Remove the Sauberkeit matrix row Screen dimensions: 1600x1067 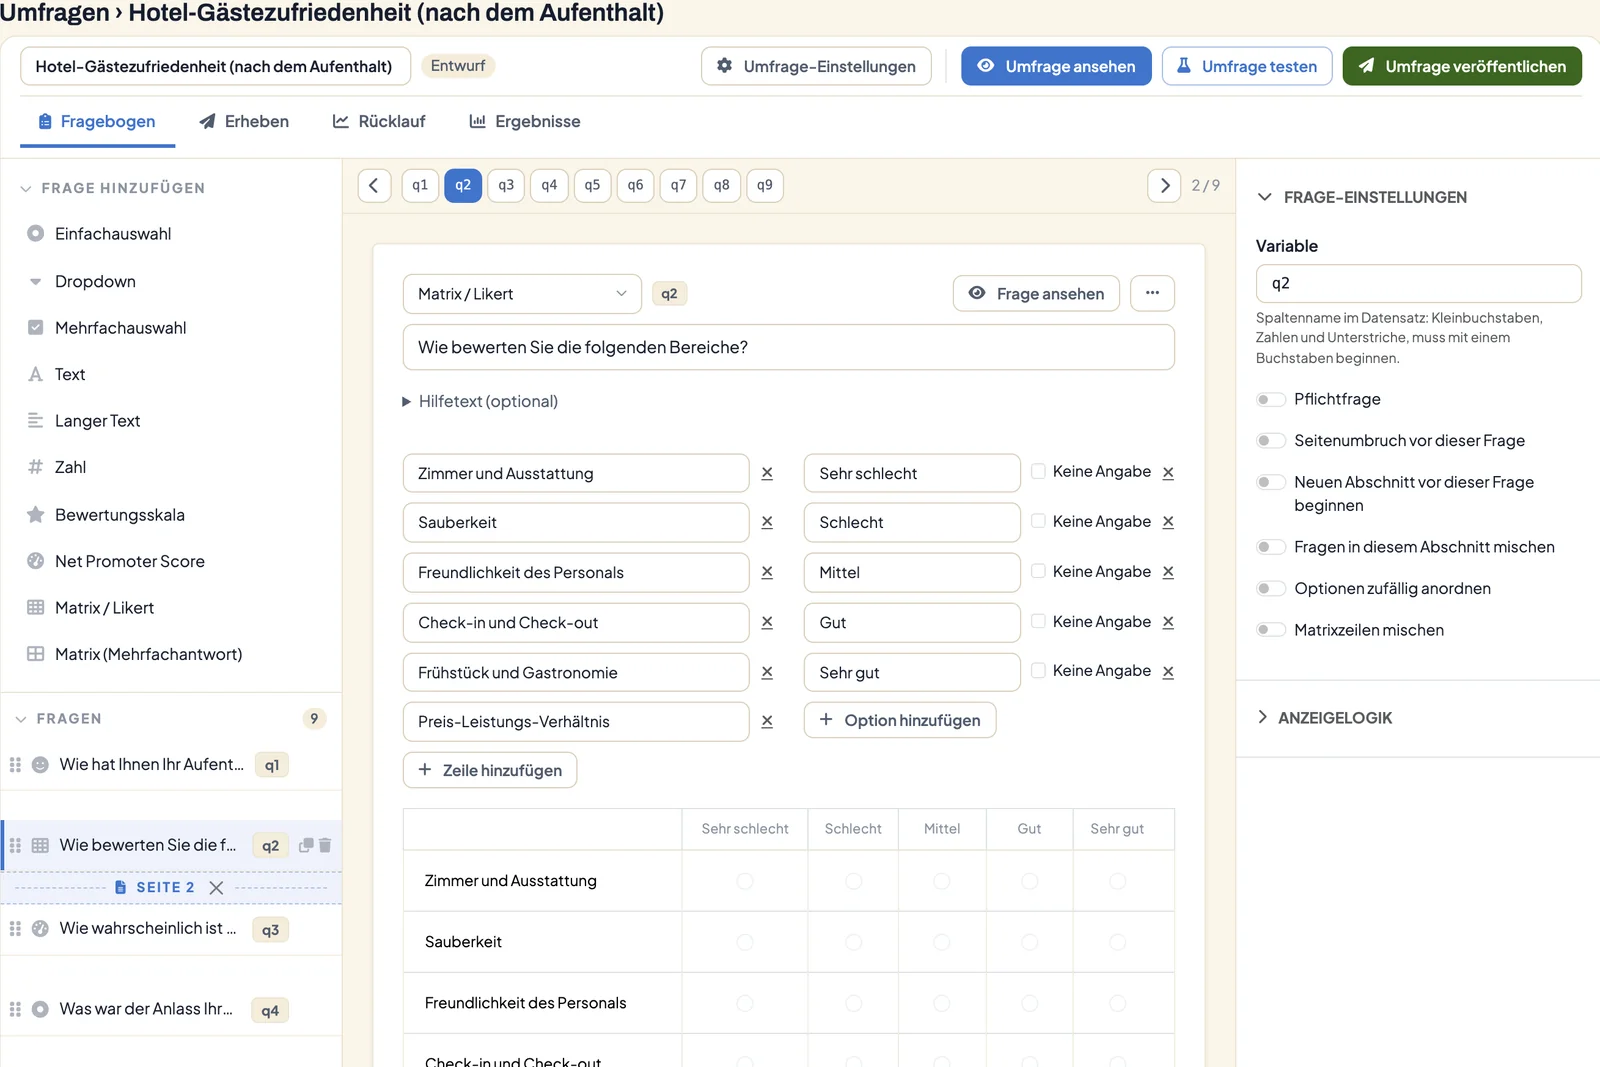tap(767, 522)
